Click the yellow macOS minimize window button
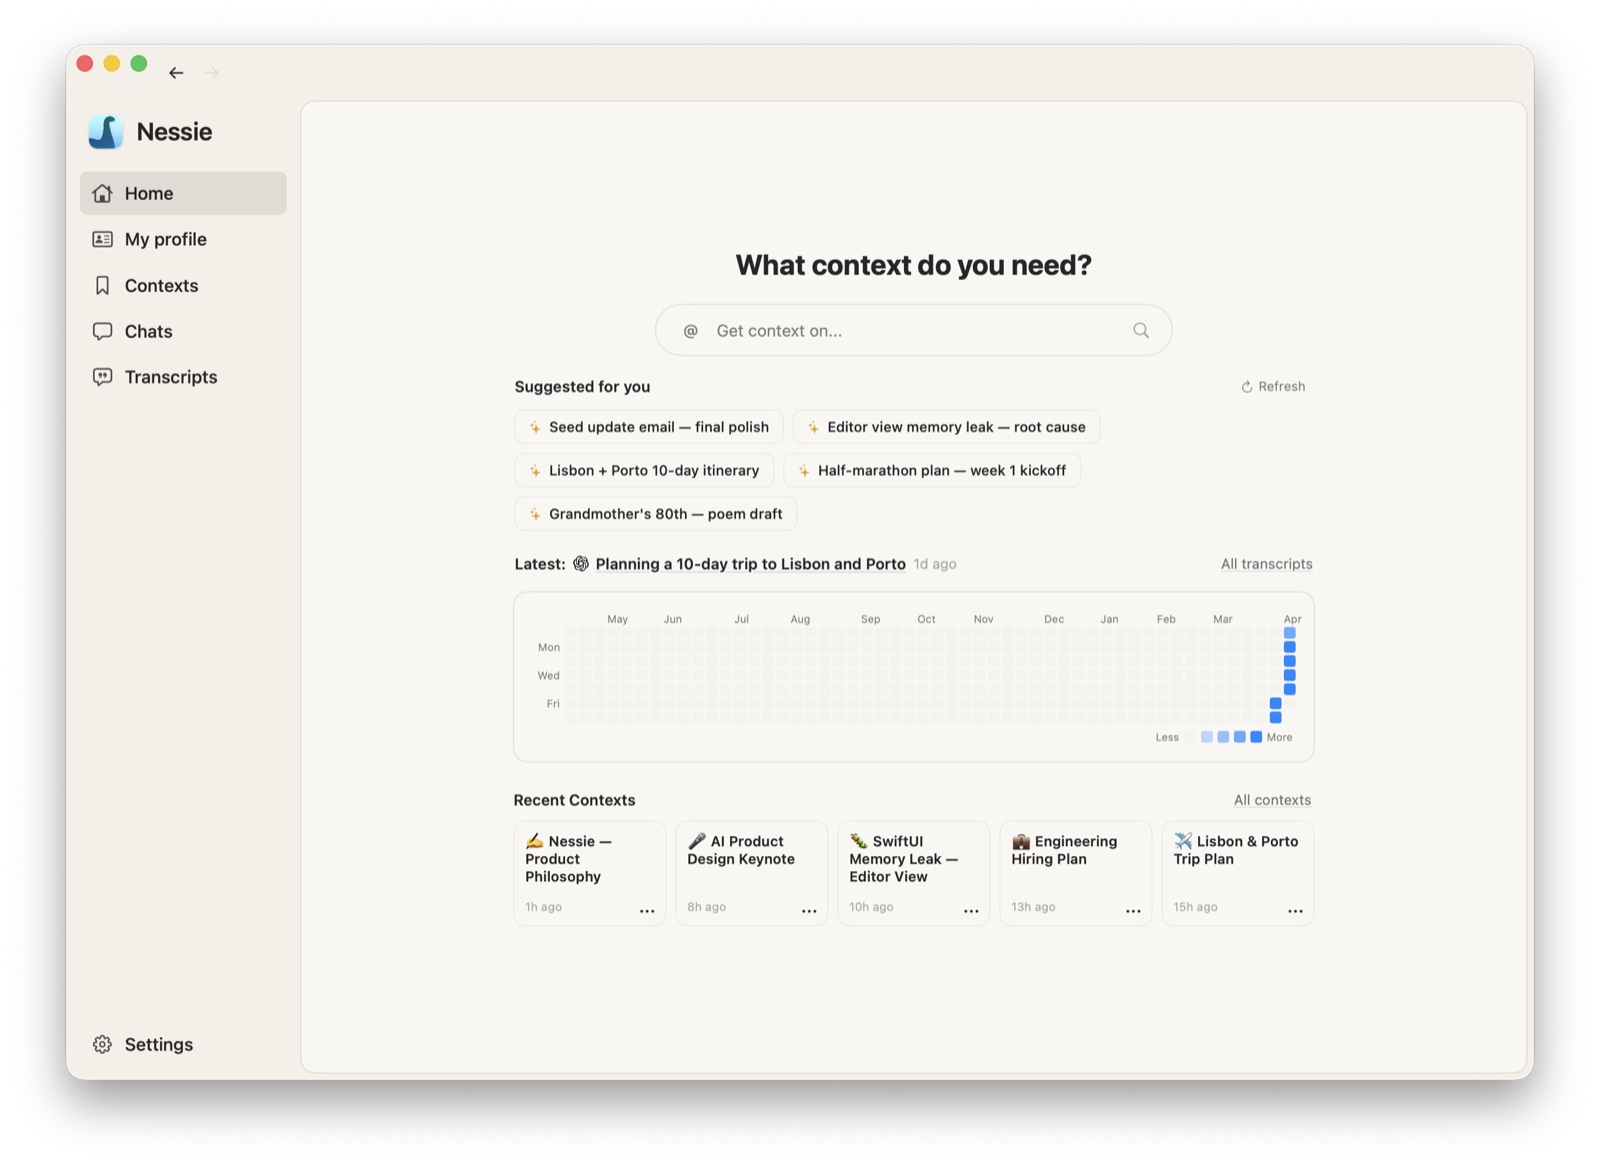1600x1167 pixels. pyautogui.click(x=112, y=64)
